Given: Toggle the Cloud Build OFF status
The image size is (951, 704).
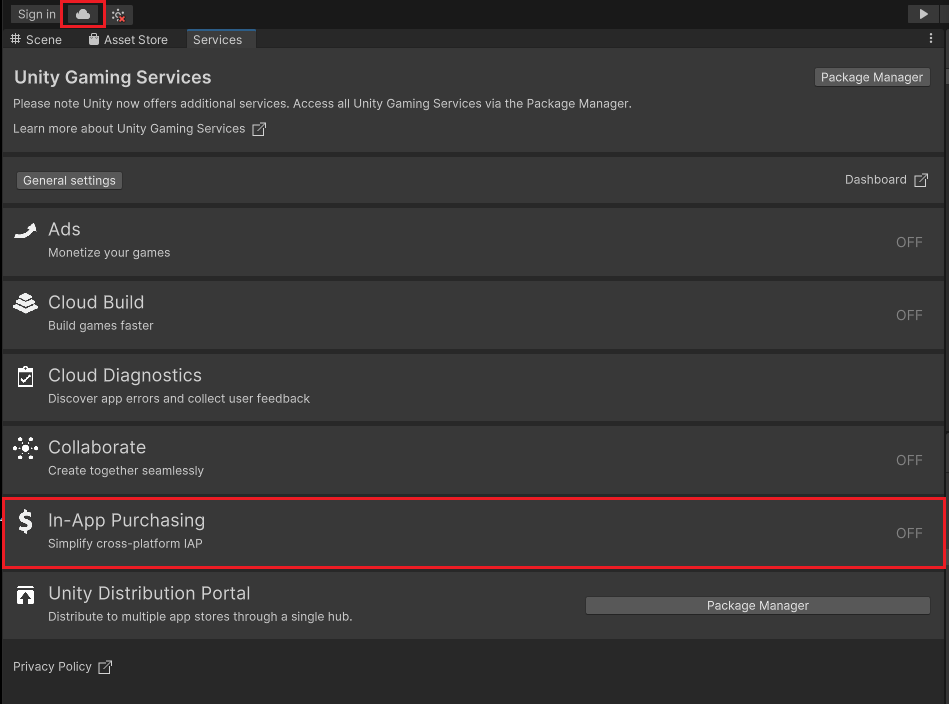Looking at the screenshot, I should [x=909, y=315].
